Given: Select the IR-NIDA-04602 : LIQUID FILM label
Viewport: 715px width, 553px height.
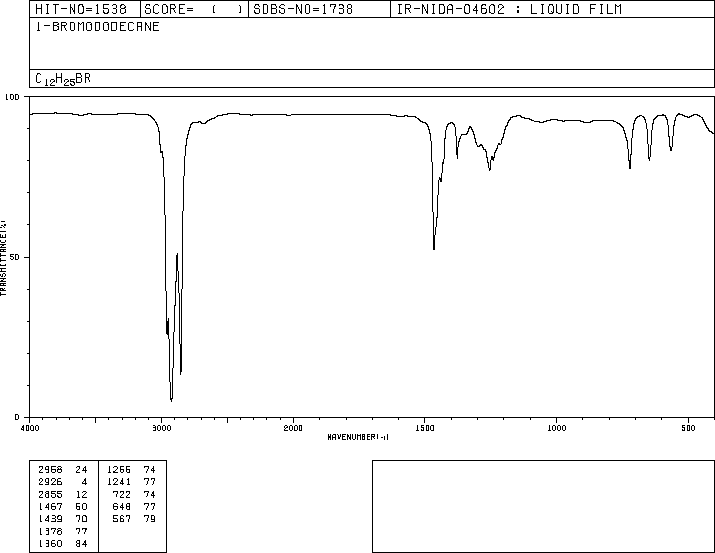Looking at the screenshot, I should (x=509, y=9).
